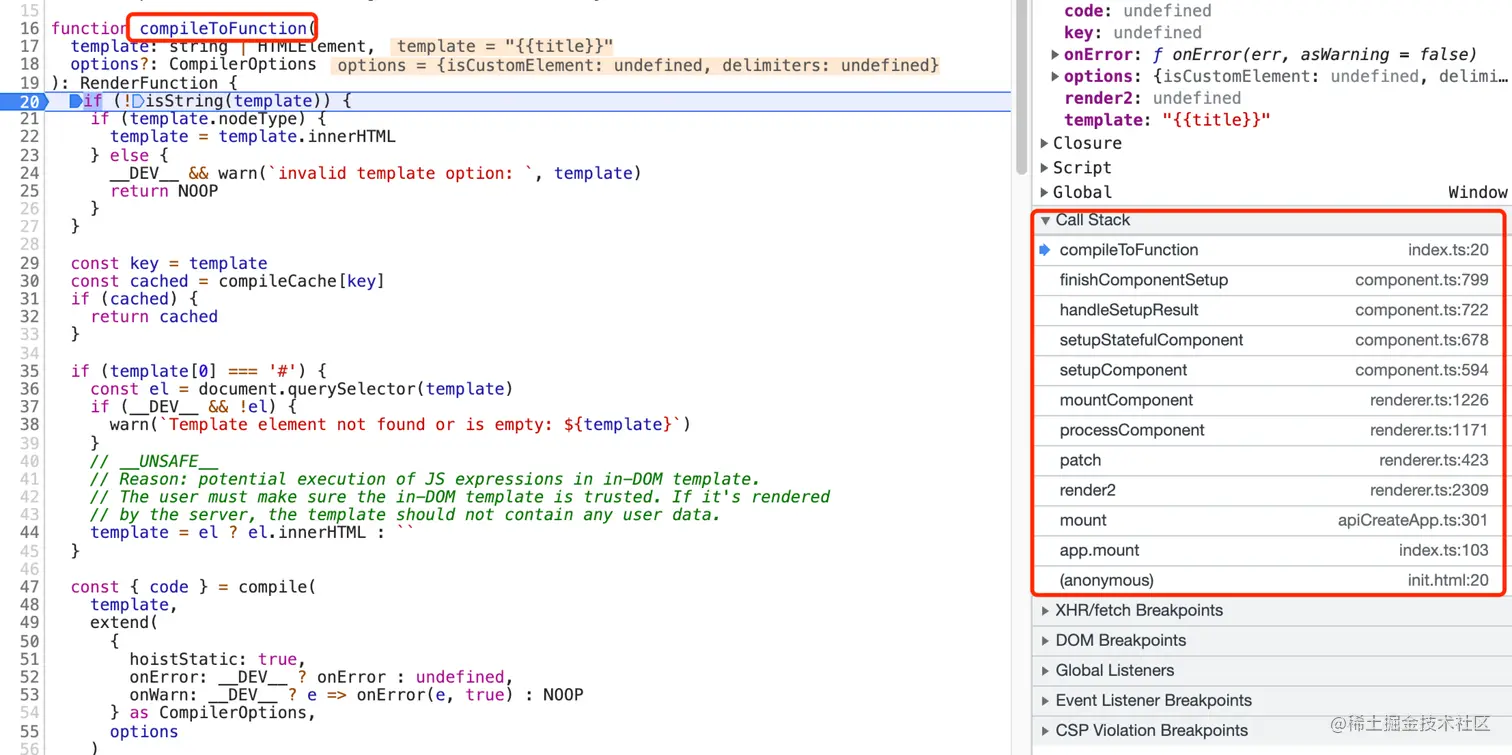Image resolution: width=1512 pixels, height=755 pixels.
Task: Click the '__UNSAFE__' comment line
Action: 154,461
